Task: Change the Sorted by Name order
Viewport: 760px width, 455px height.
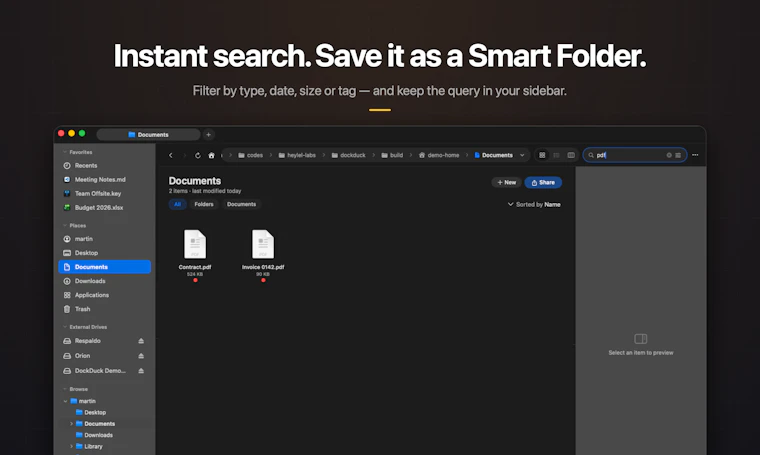Action: (x=534, y=204)
